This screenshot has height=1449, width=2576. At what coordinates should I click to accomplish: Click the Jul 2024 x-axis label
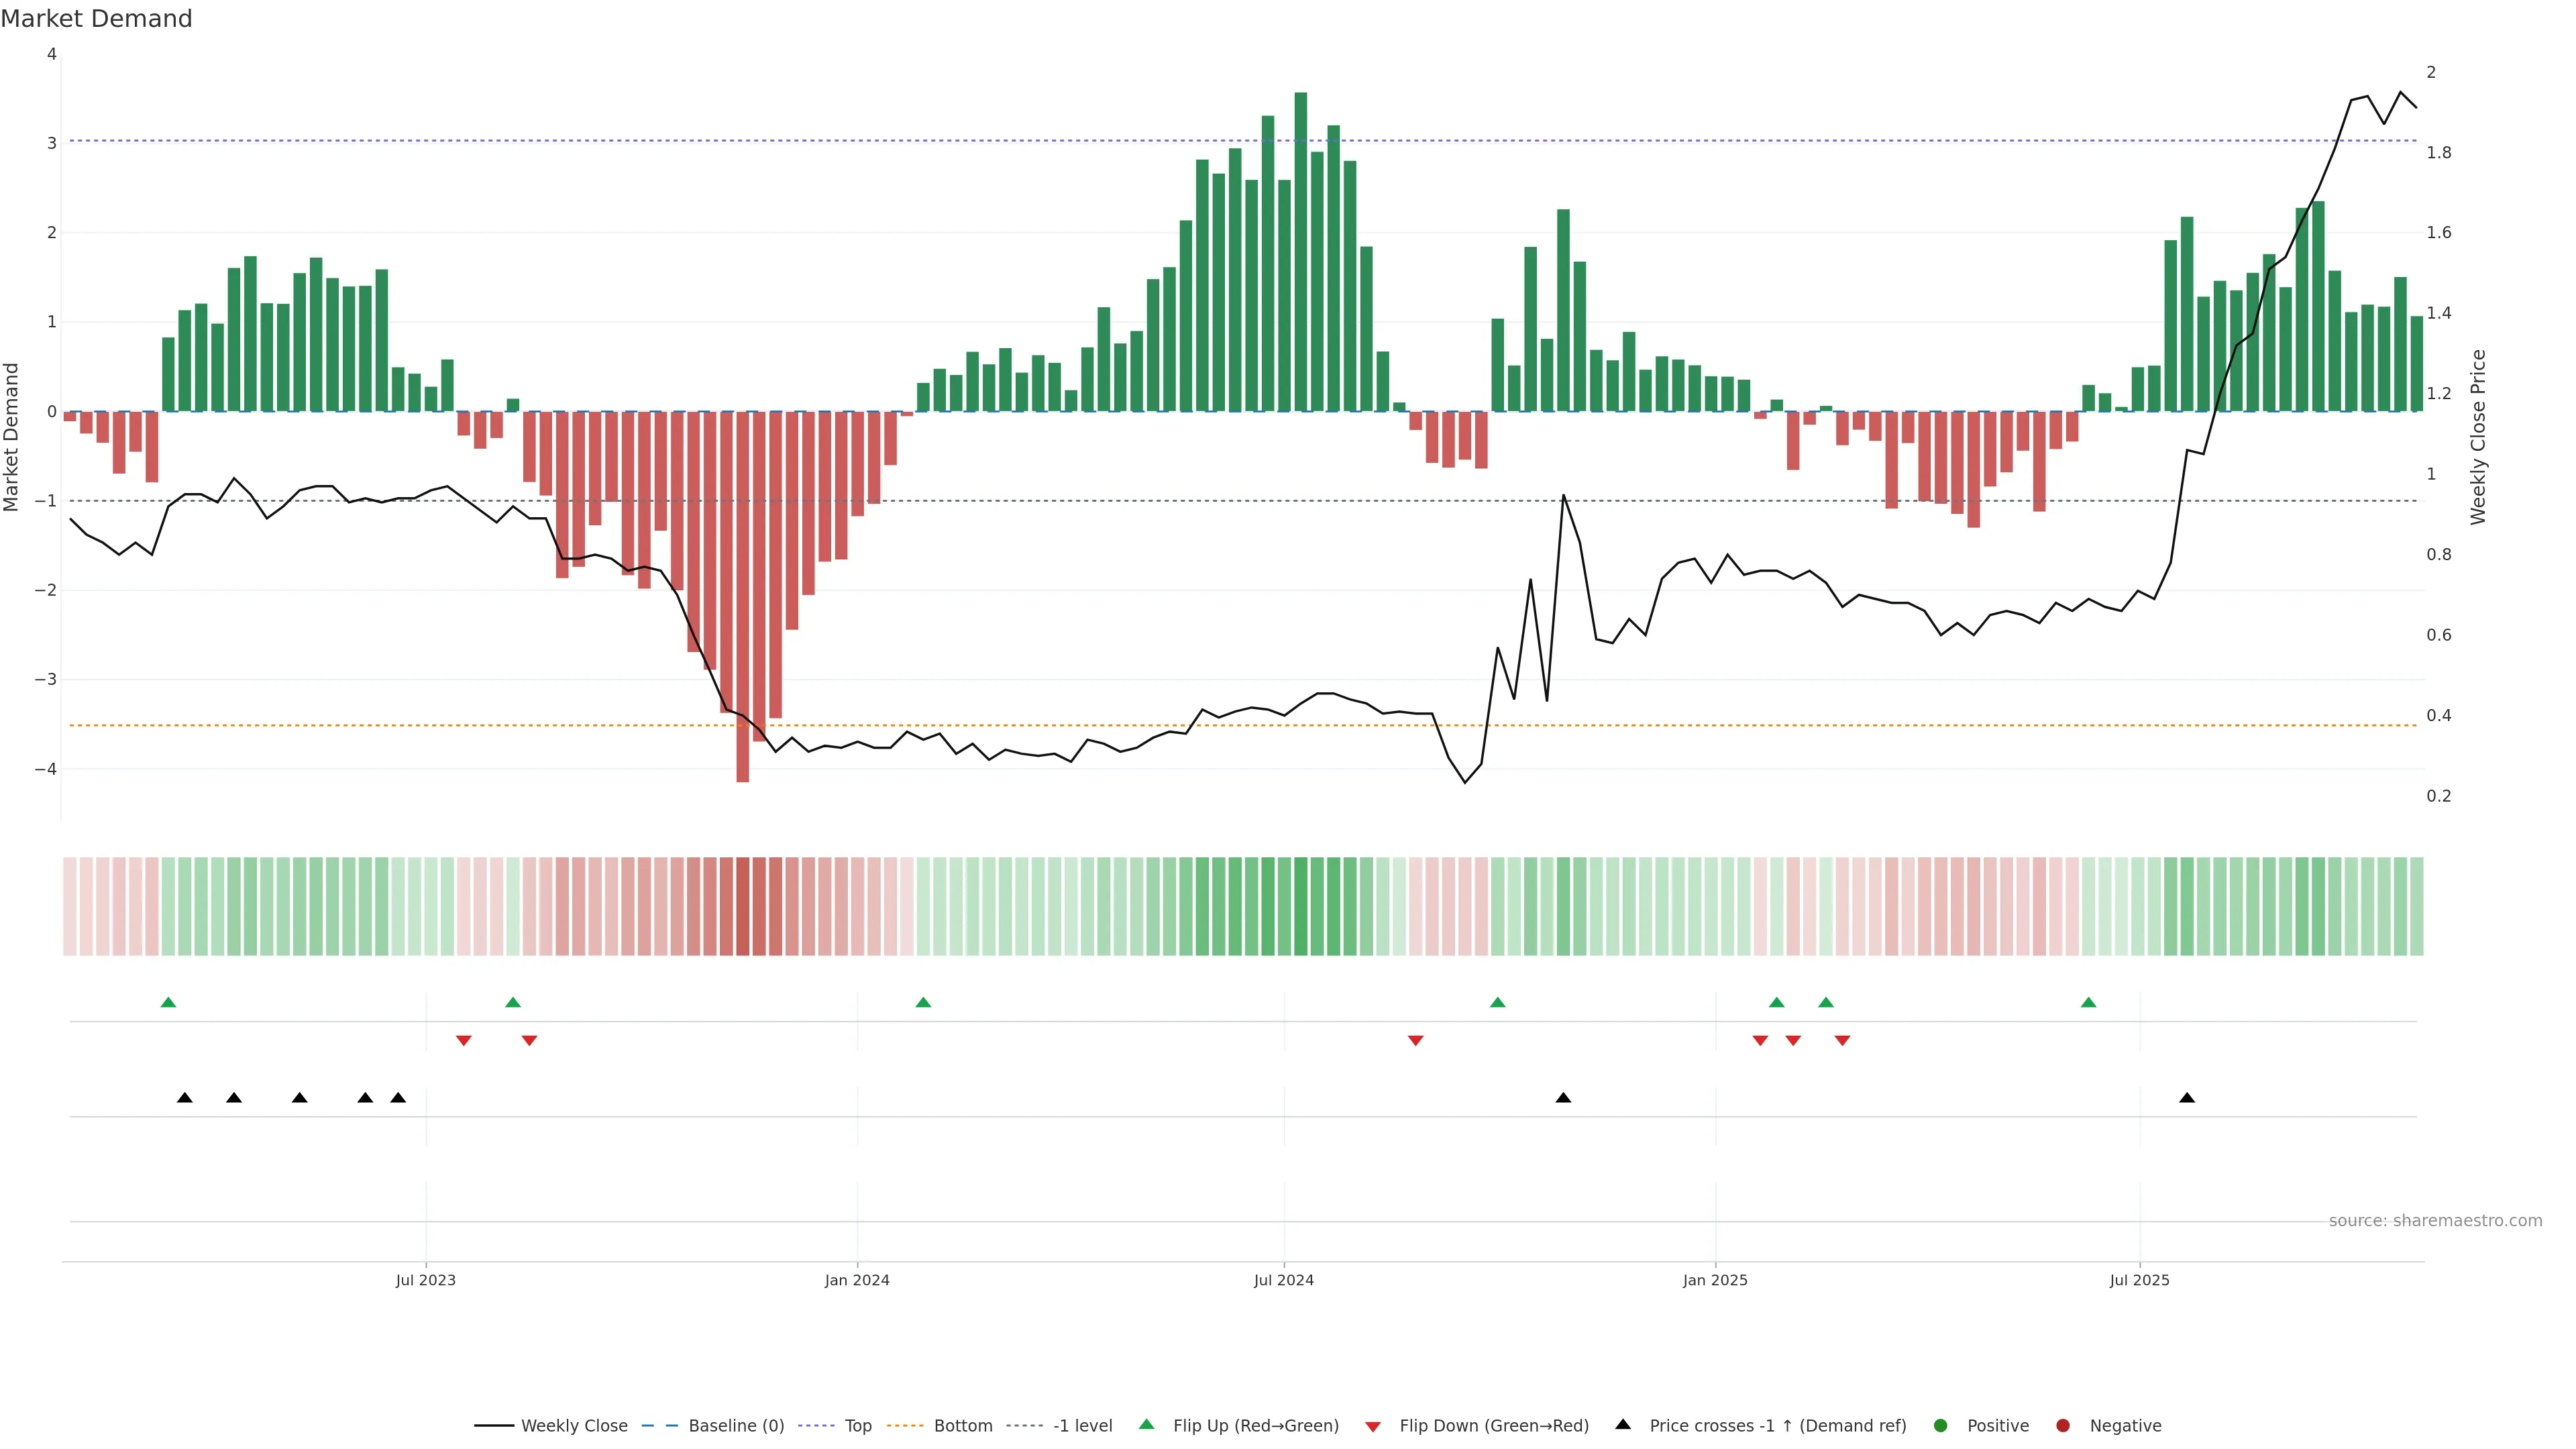1284,1280
